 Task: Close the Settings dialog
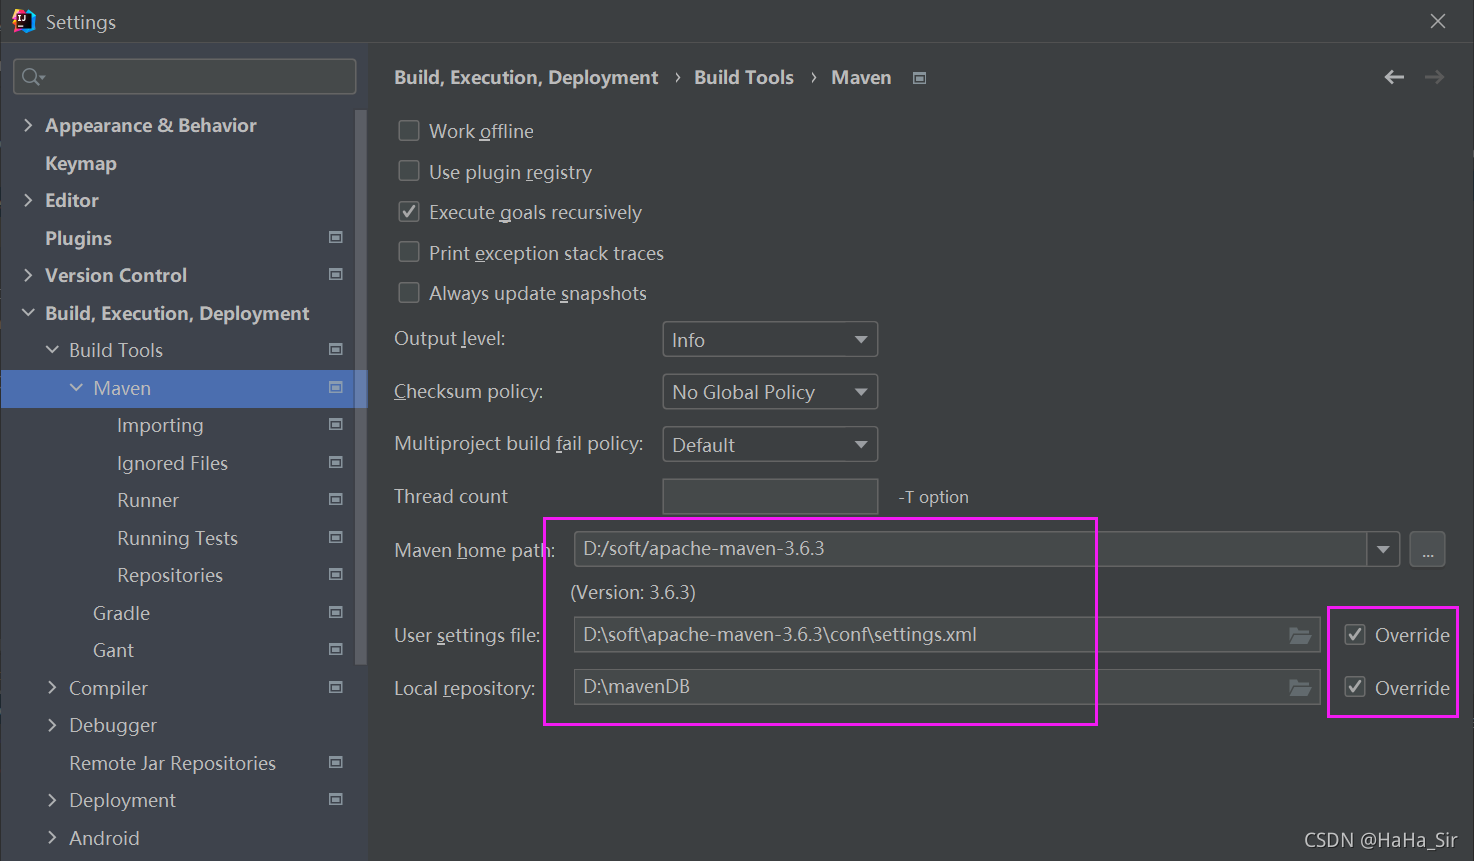(1438, 21)
